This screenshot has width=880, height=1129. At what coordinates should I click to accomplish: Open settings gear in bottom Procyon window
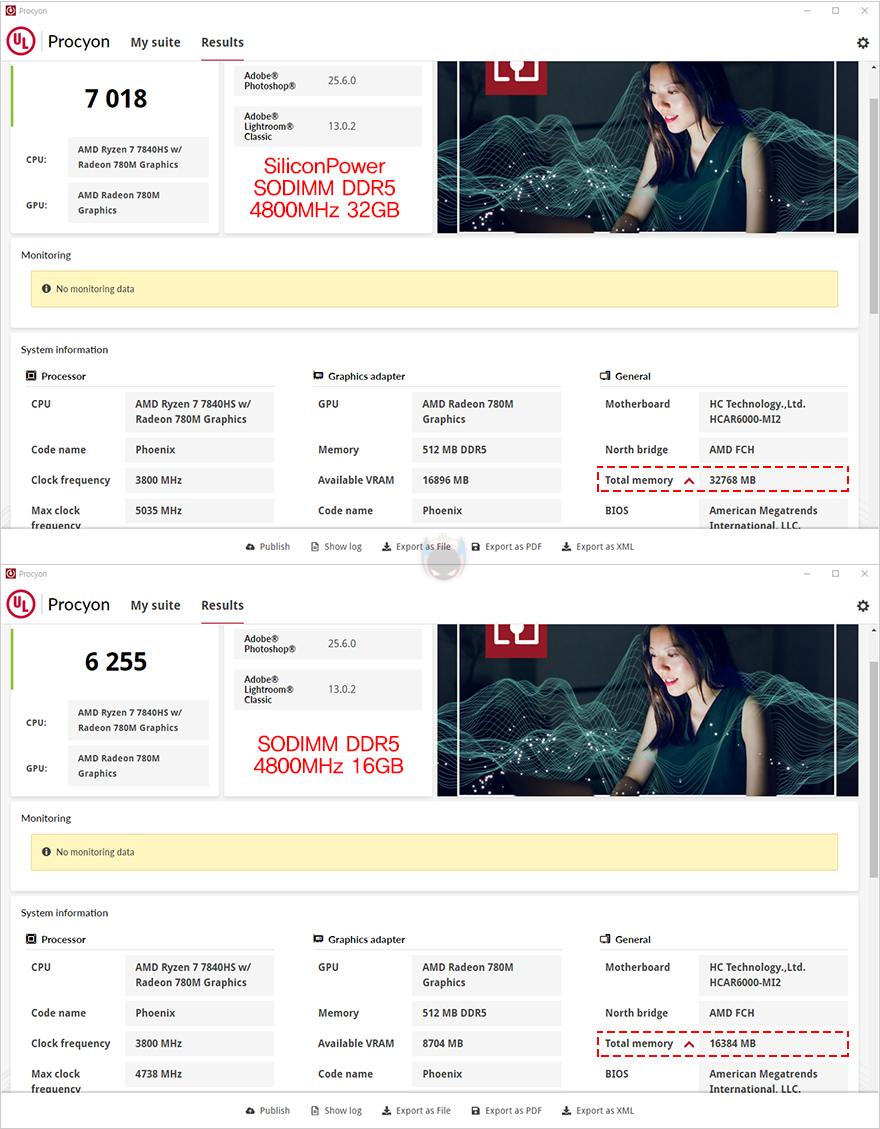[x=863, y=606]
